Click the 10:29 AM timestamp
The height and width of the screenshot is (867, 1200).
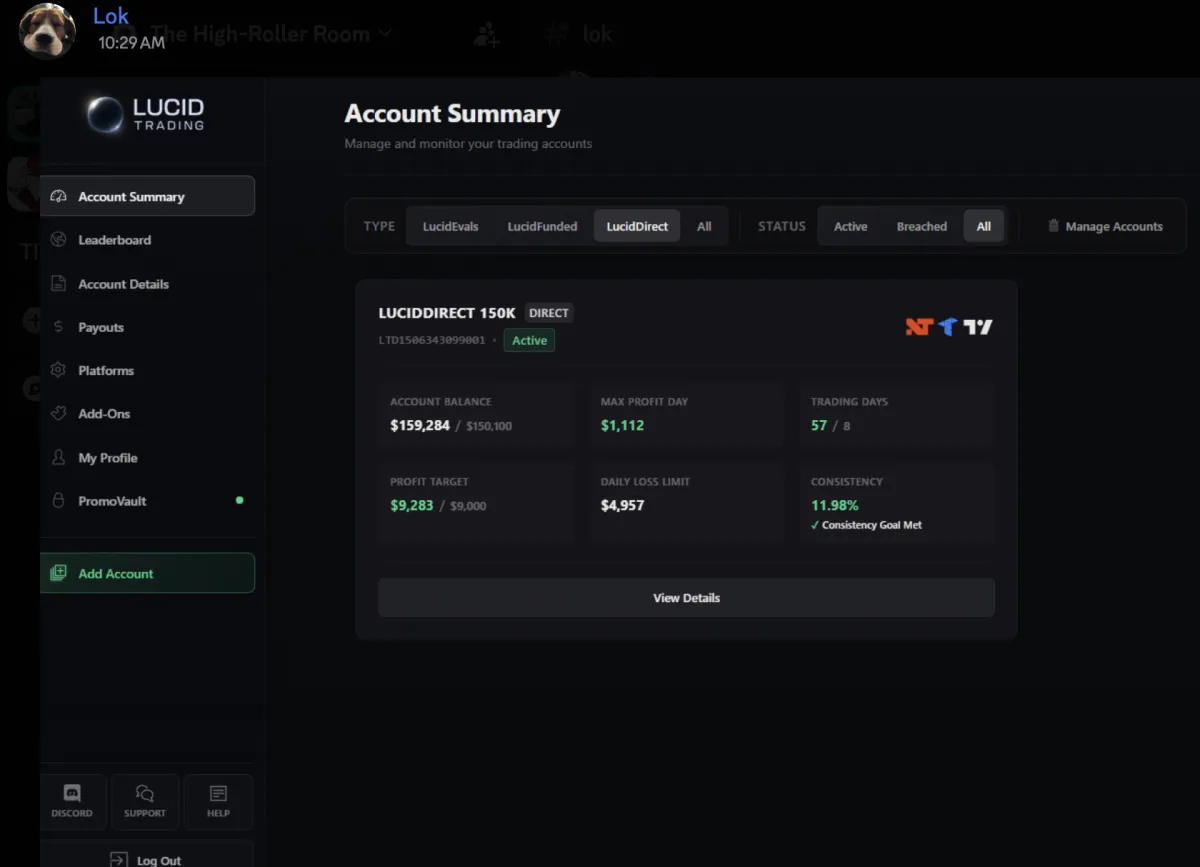pyautogui.click(x=131, y=43)
